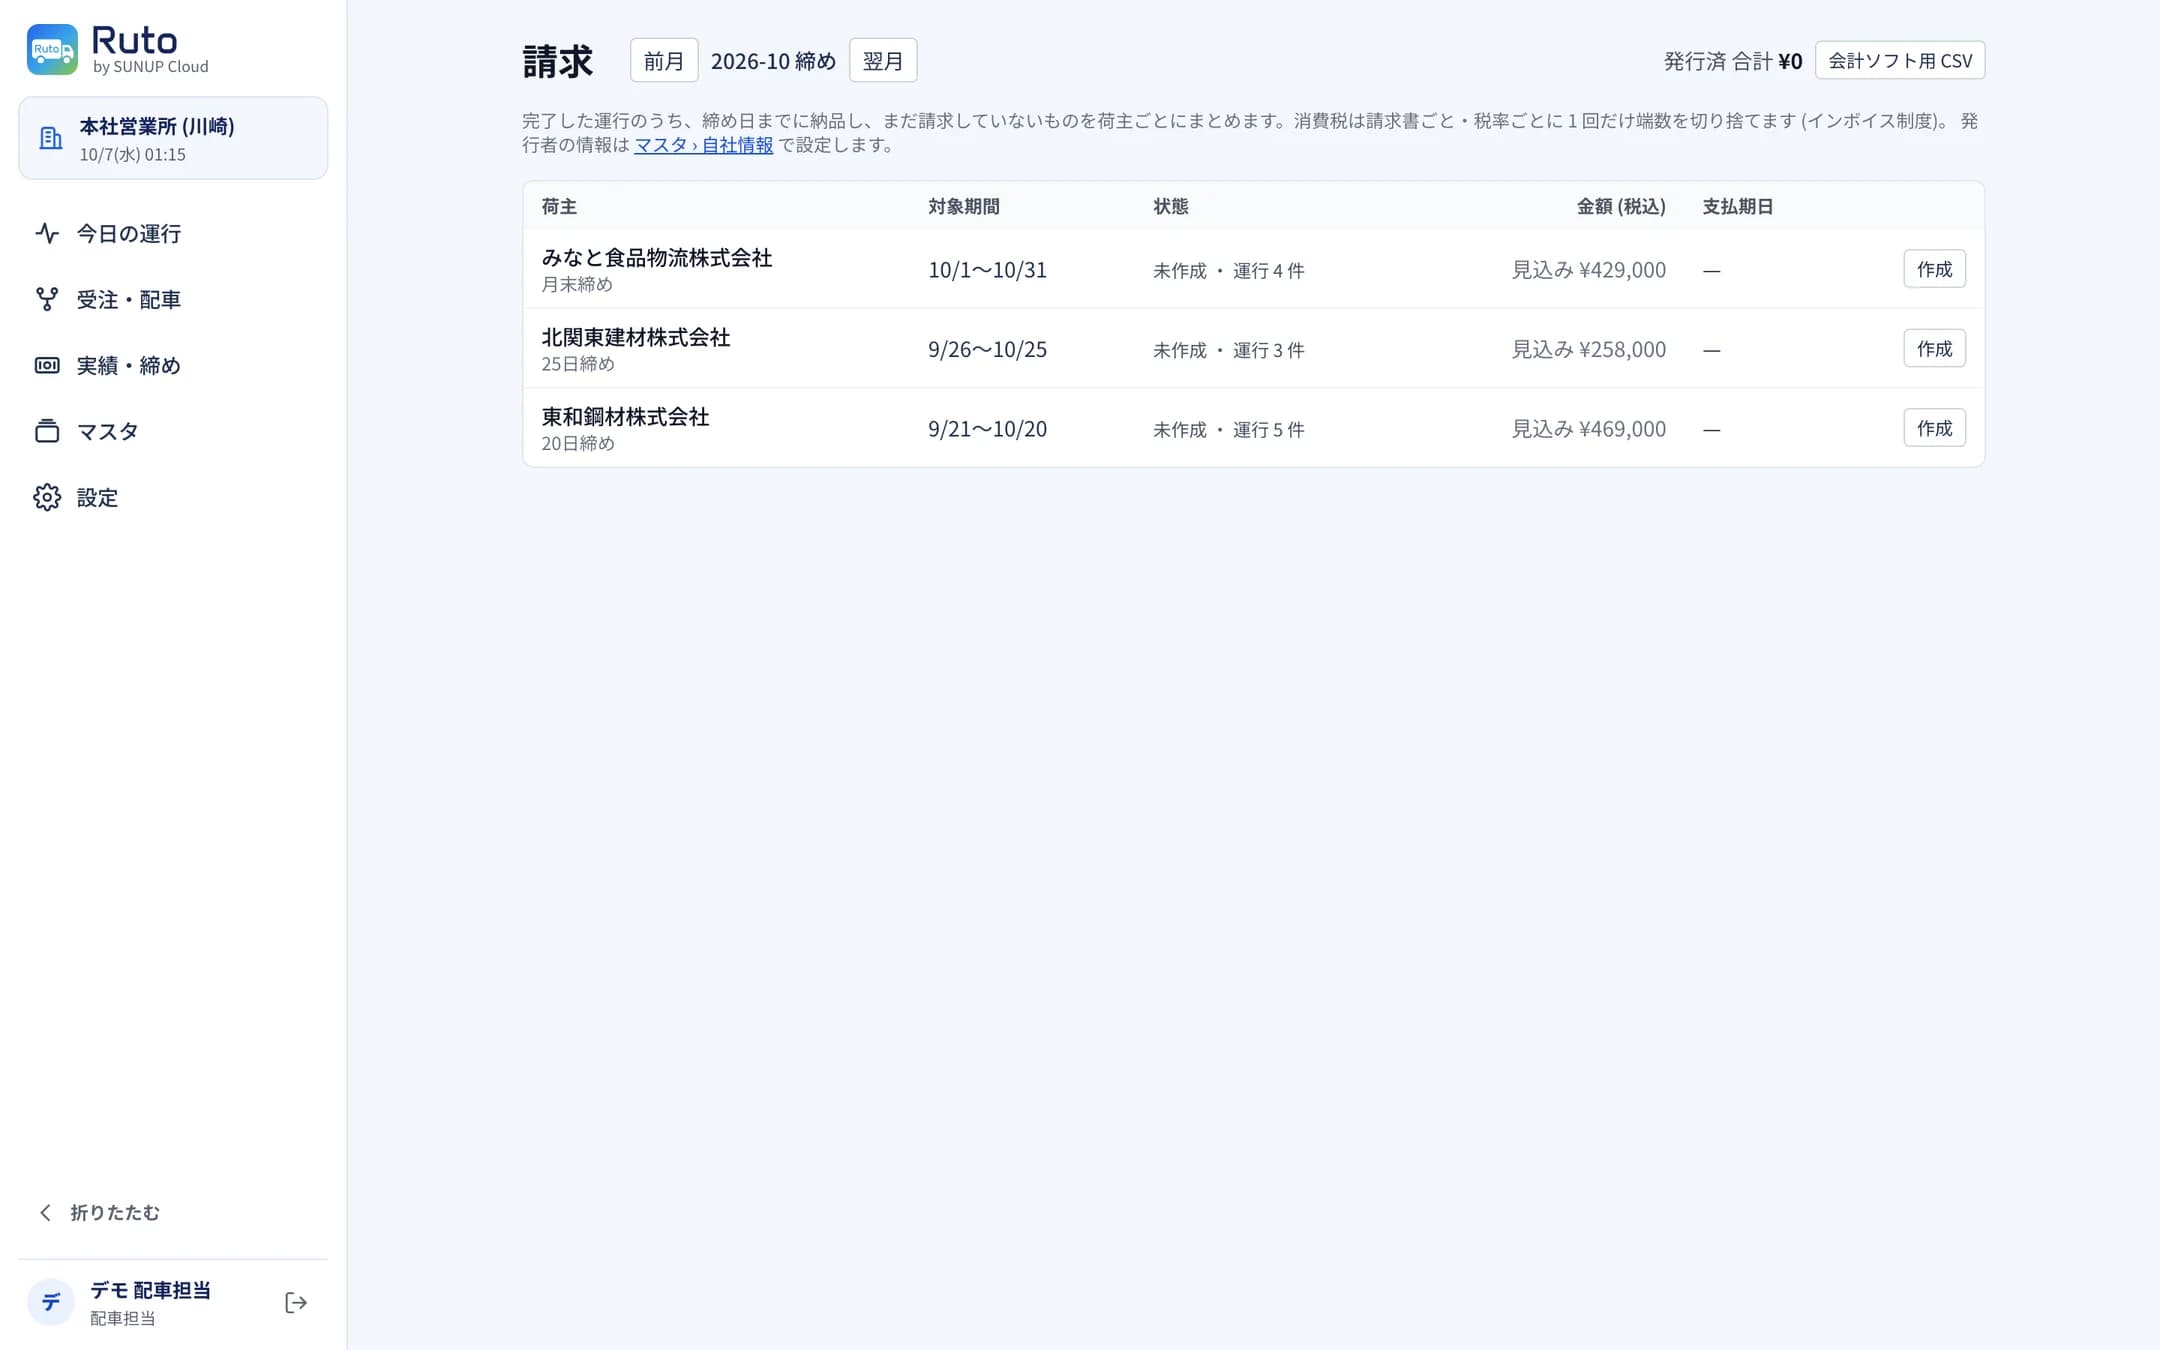Collapse sidebar with the 折りたたむ chevron

coord(45,1212)
